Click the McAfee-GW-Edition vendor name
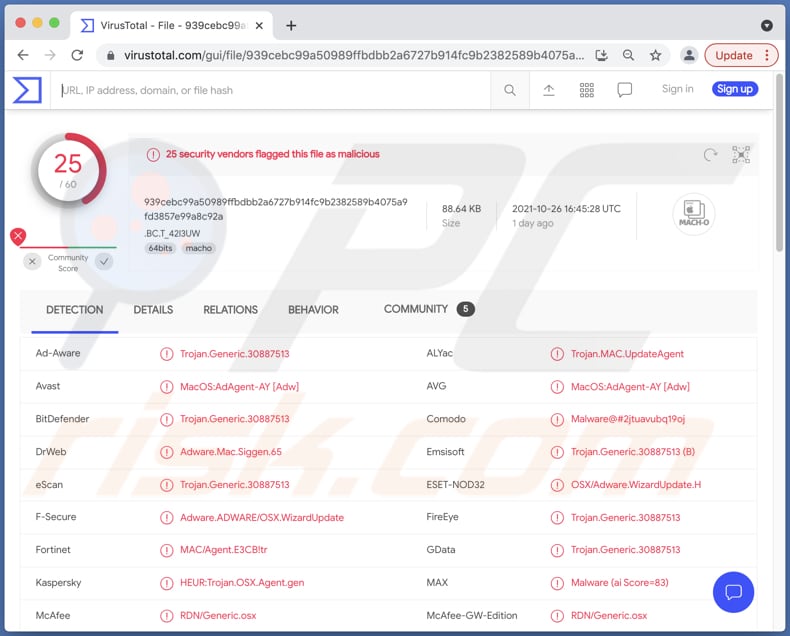790x636 pixels. [x=472, y=616]
